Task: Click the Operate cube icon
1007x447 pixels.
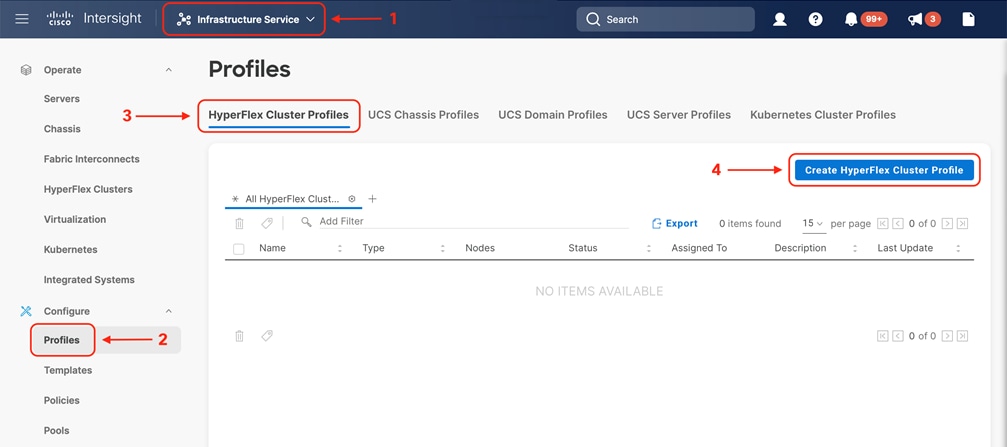Action: pos(26,70)
